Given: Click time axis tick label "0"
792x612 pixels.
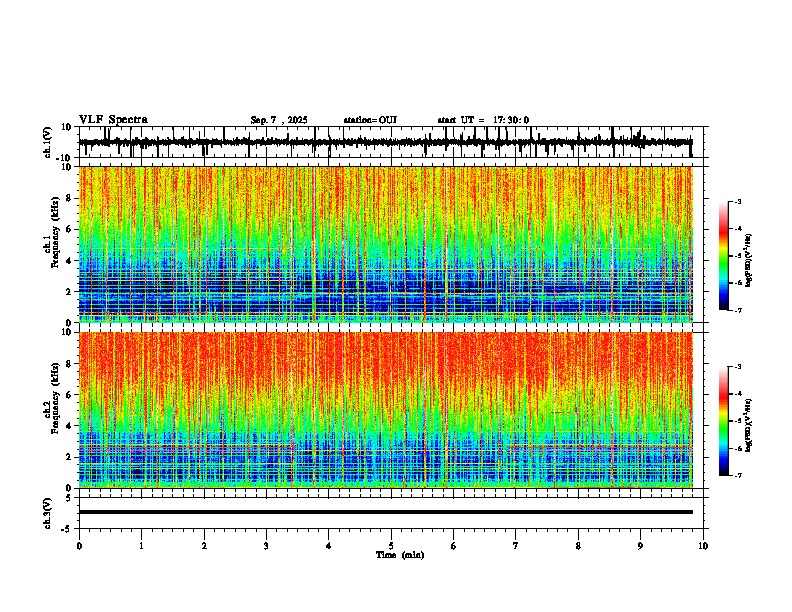Looking at the screenshot, I should pyautogui.click(x=79, y=546).
